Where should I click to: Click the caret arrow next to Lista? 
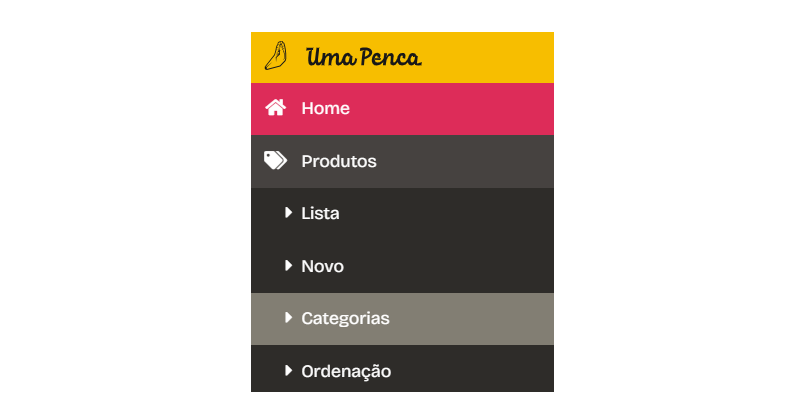288,213
